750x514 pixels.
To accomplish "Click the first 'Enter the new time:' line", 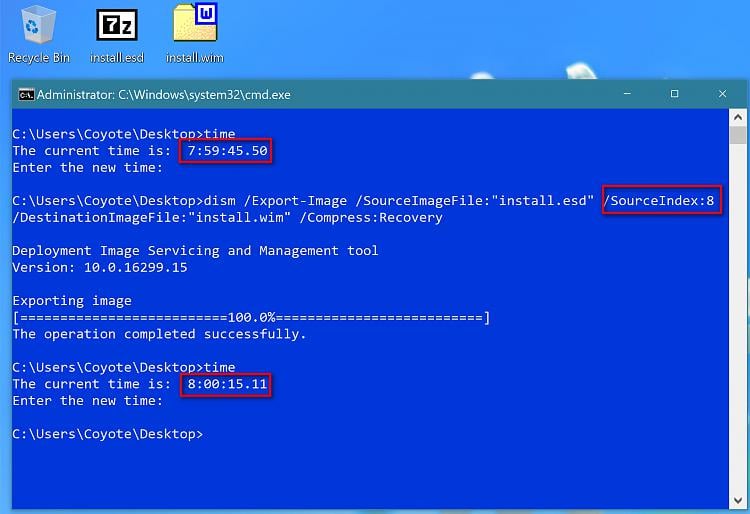I will (x=88, y=168).
